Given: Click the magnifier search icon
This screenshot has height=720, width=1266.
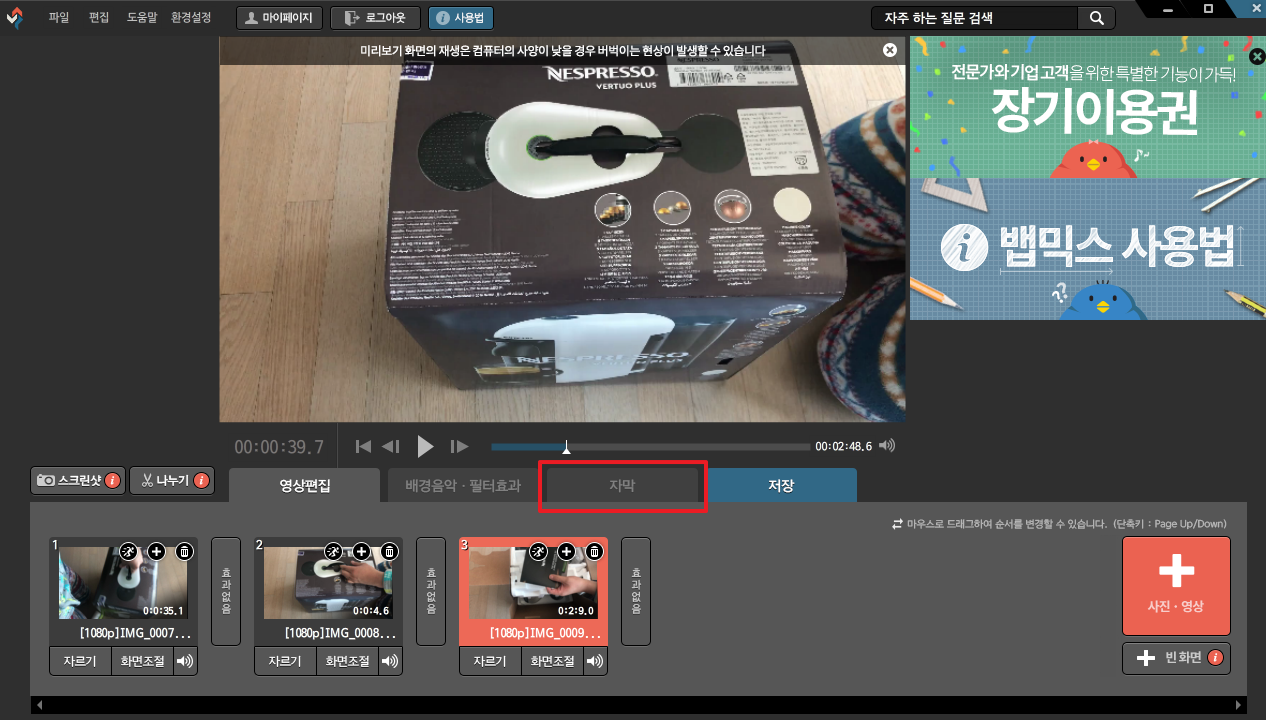Looking at the screenshot, I should click(x=1096, y=18).
